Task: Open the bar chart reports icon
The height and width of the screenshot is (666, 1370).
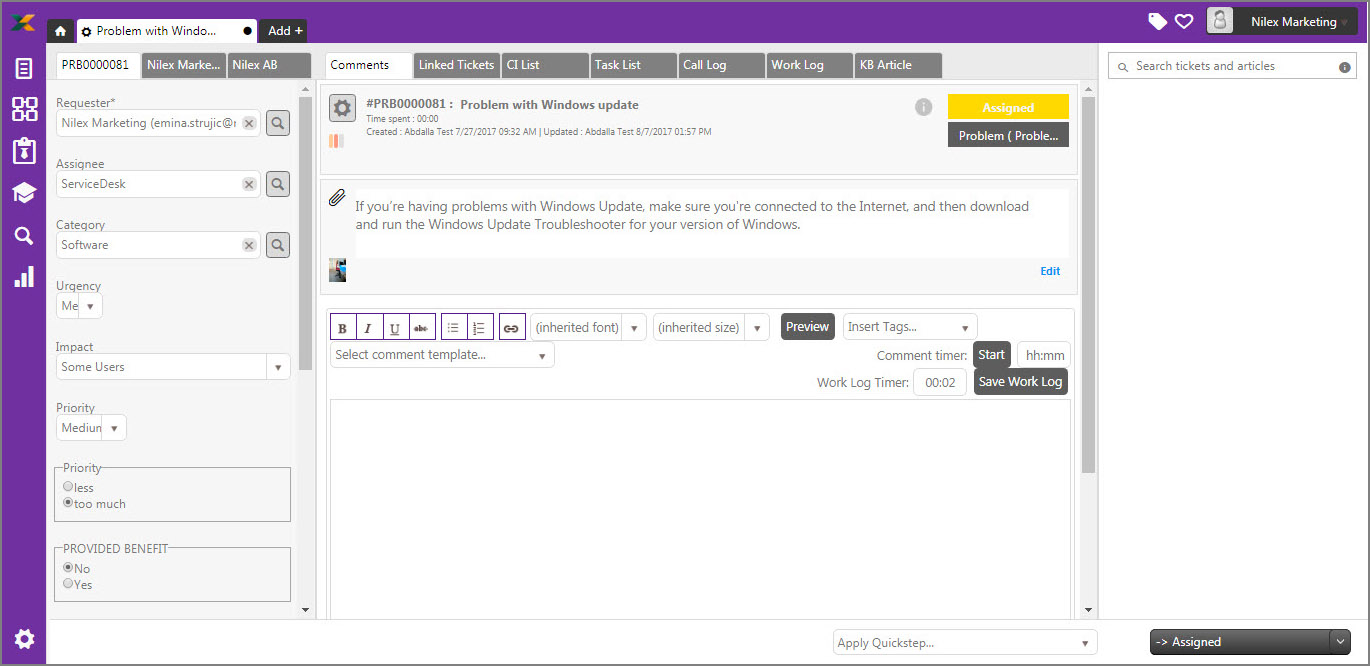Action: tap(24, 277)
